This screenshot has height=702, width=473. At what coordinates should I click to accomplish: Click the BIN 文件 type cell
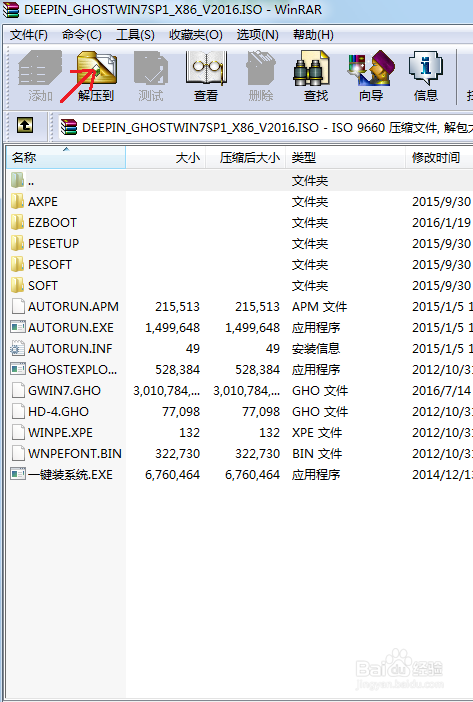pyautogui.click(x=317, y=454)
